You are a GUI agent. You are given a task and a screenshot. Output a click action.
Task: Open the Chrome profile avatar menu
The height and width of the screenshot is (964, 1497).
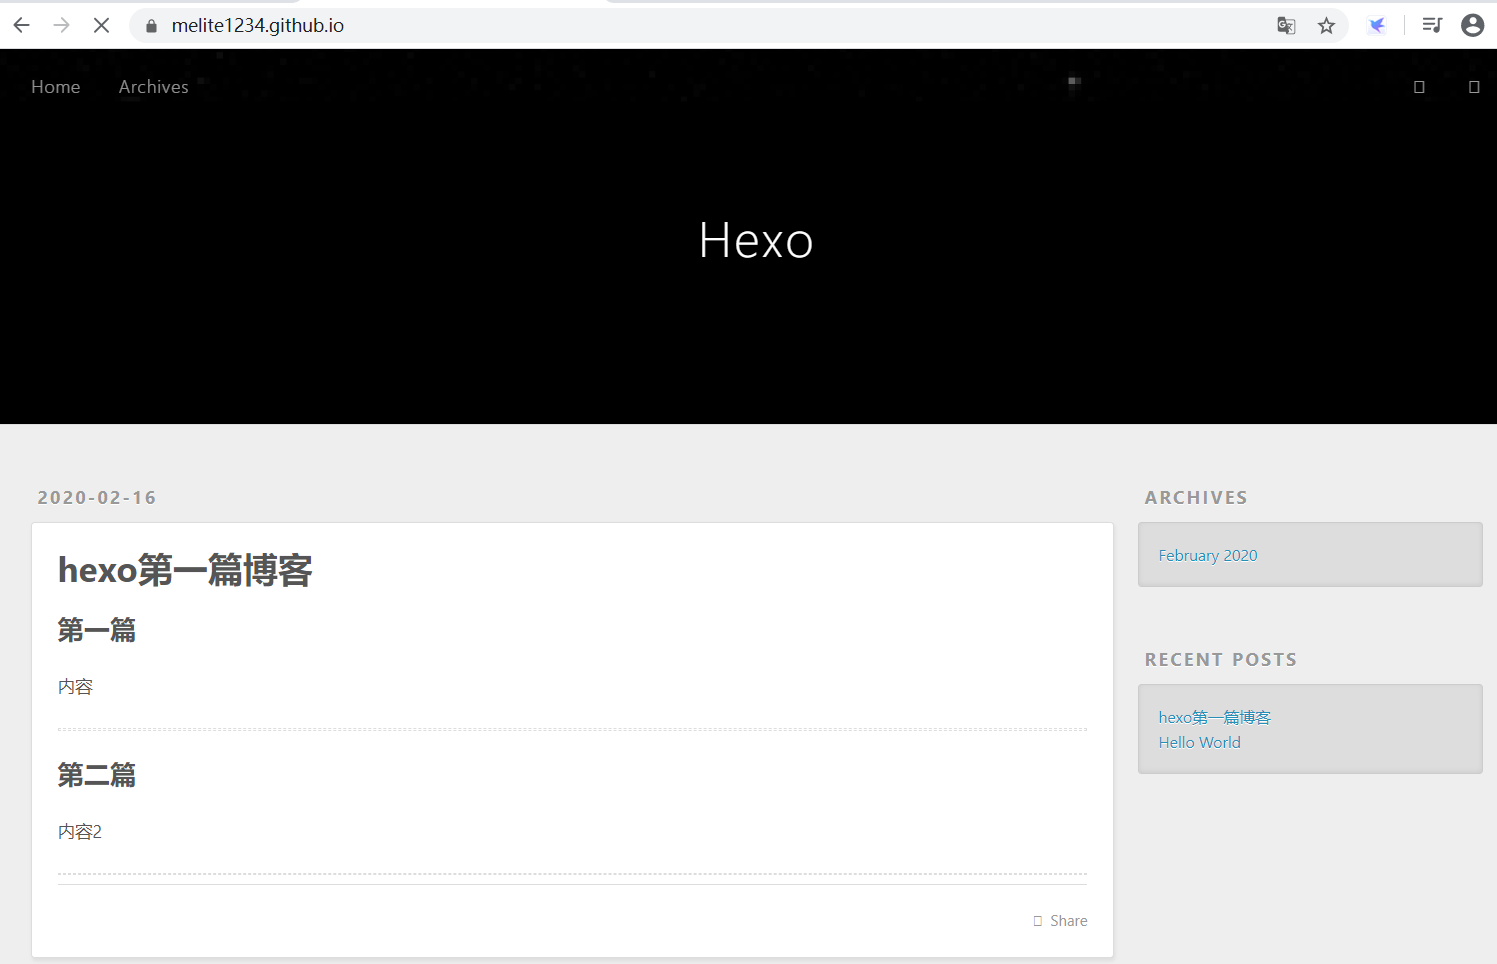click(x=1472, y=25)
